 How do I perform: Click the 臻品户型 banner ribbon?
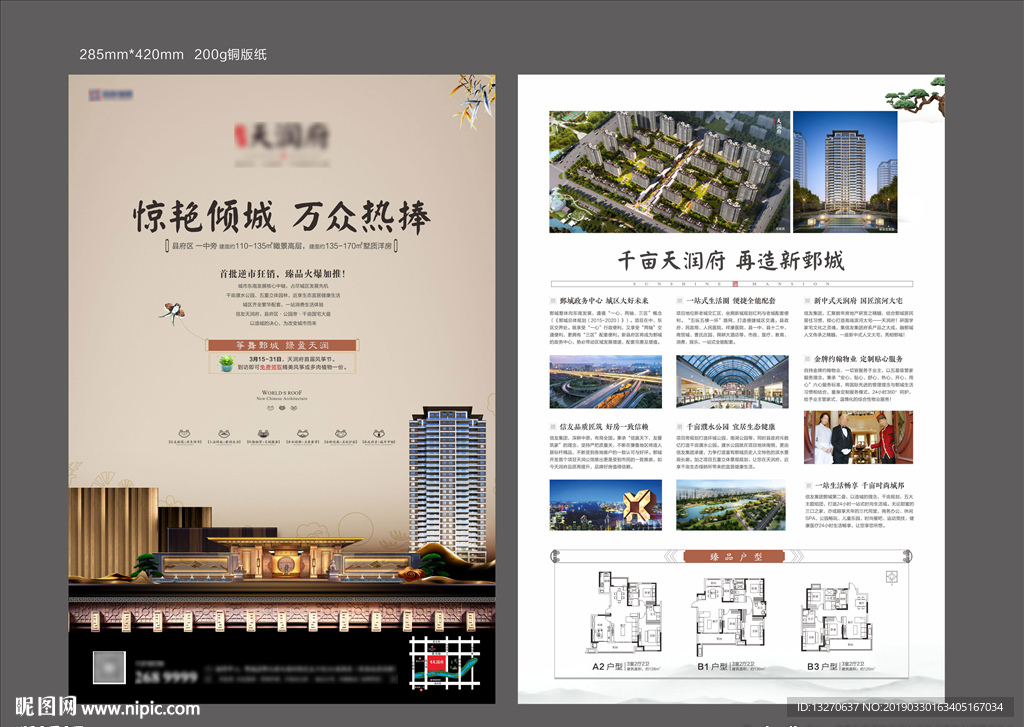733,557
